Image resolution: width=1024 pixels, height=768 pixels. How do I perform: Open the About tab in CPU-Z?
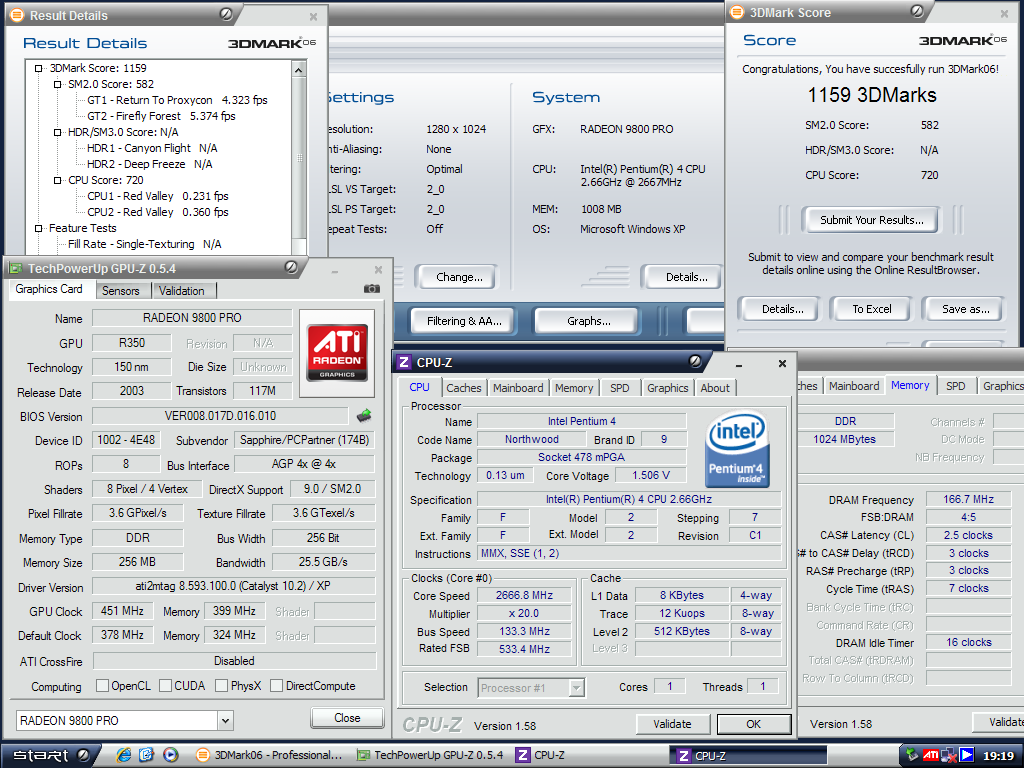click(x=715, y=388)
